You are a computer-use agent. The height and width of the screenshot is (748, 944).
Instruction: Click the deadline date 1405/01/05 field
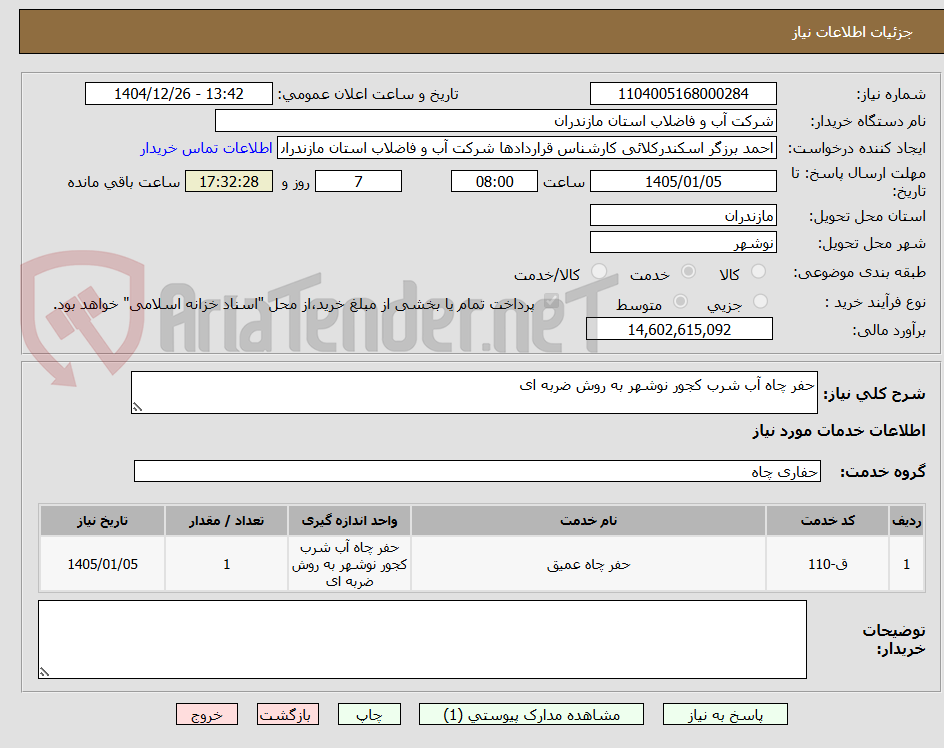coord(683,181)
